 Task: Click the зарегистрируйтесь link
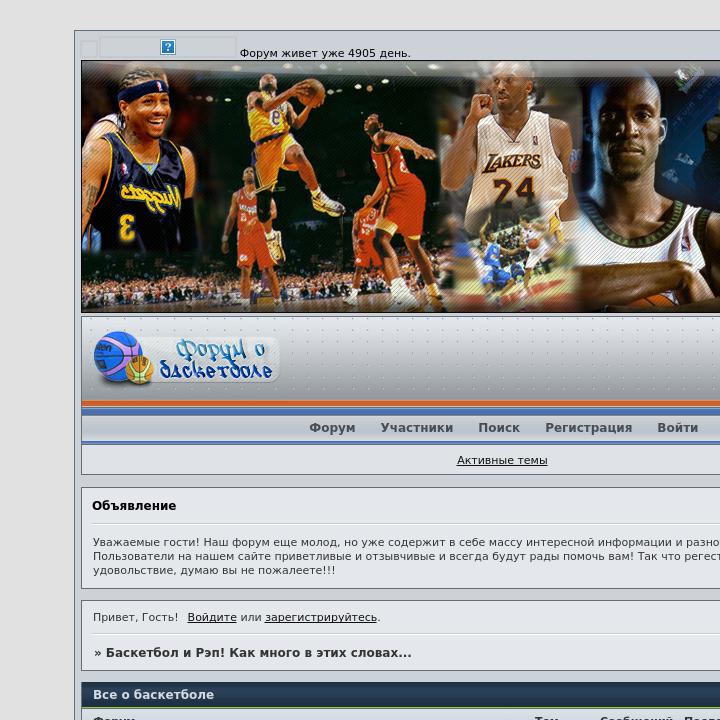coord(321,617)
